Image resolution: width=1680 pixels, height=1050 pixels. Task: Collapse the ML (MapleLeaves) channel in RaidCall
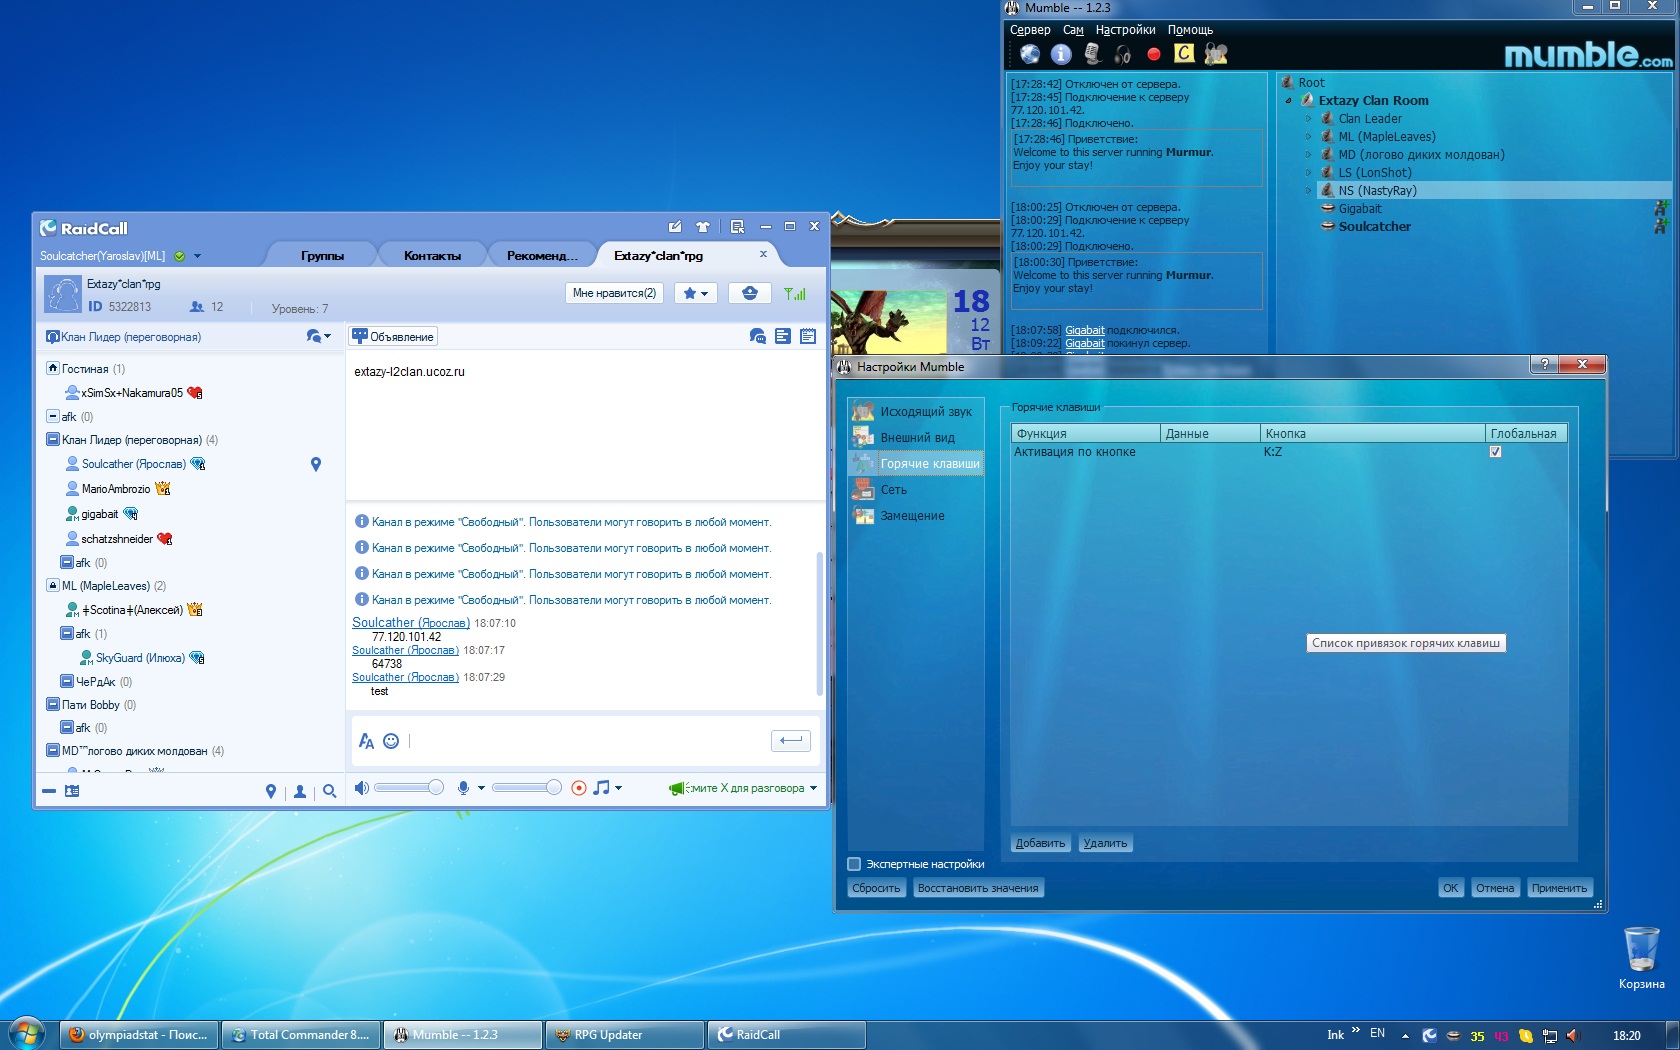(x=53, y=586)
